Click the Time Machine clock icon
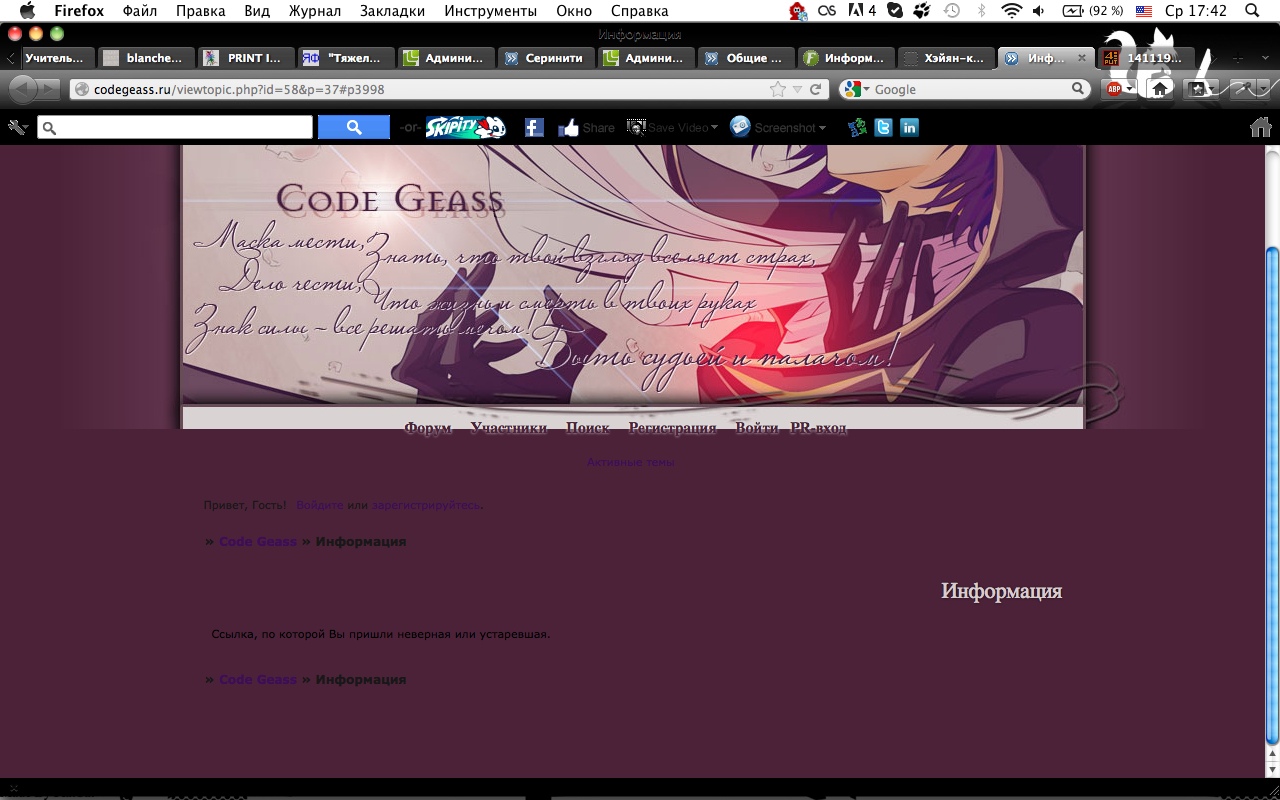The image size is (1280, 800). pyautogui.click(x=952, y=11)
